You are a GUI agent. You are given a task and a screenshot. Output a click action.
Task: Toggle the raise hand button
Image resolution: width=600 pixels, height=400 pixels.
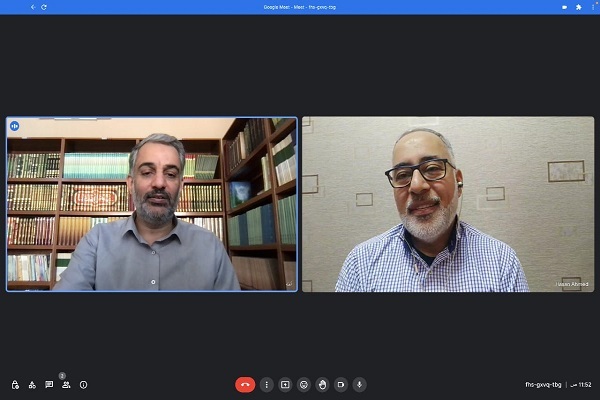(322, 384)
